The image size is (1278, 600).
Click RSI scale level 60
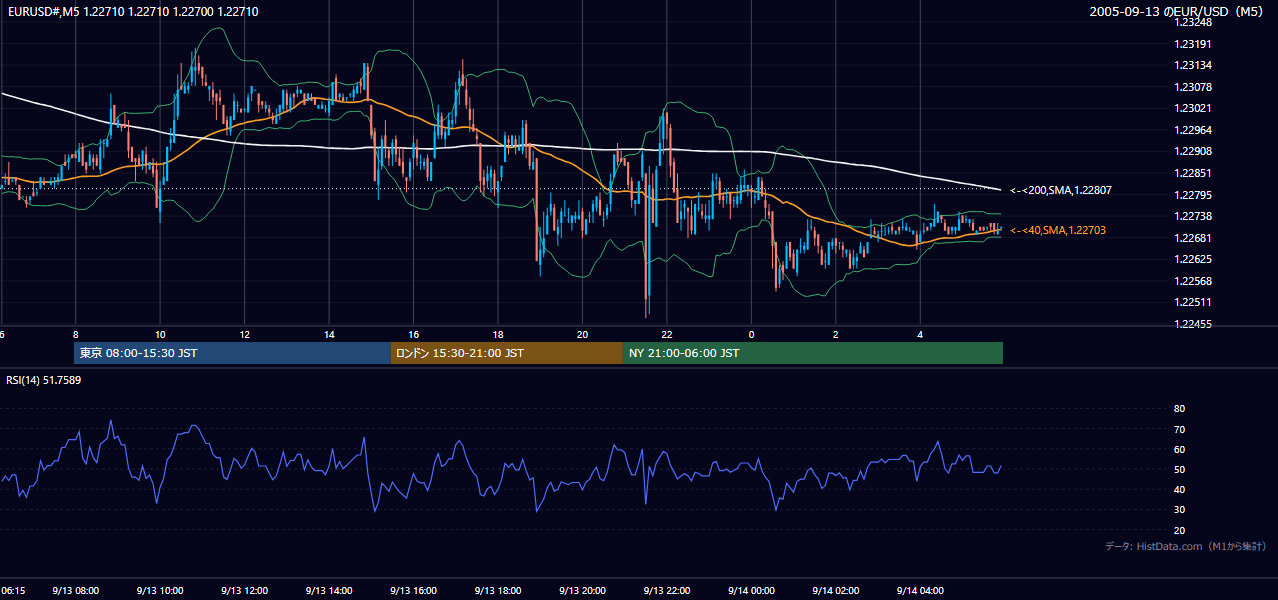[x=1179, y=449]
